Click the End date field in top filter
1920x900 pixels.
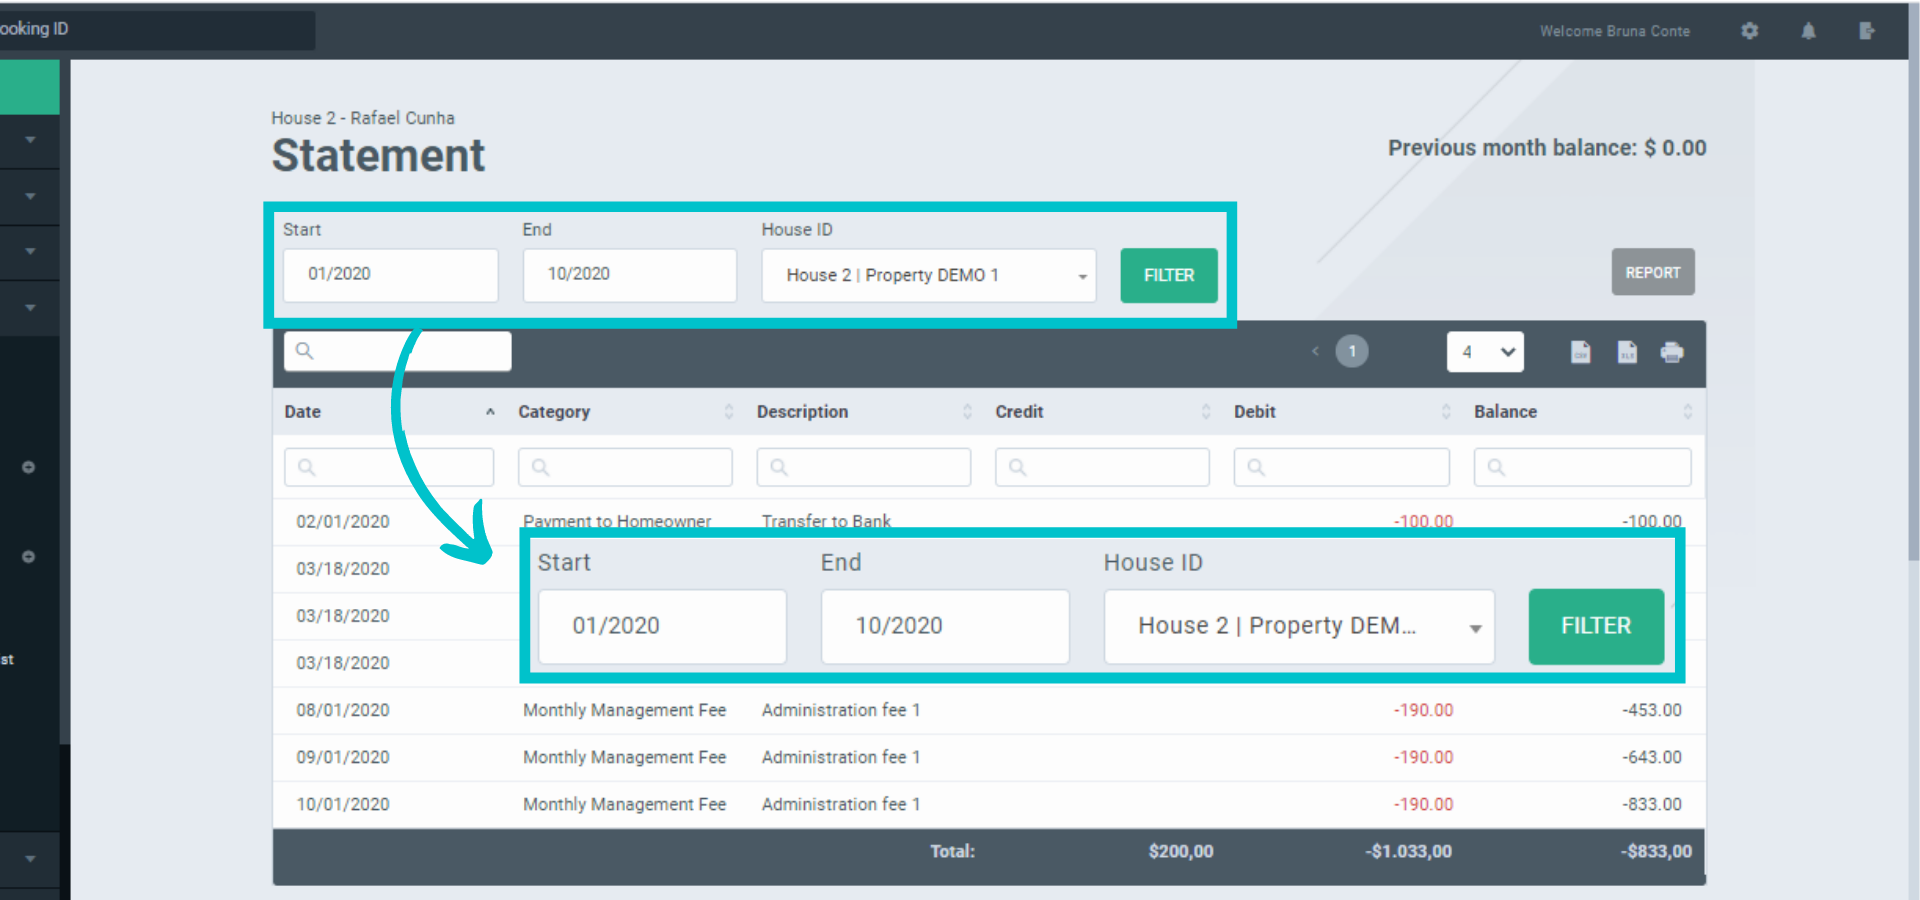pos(629,275)
